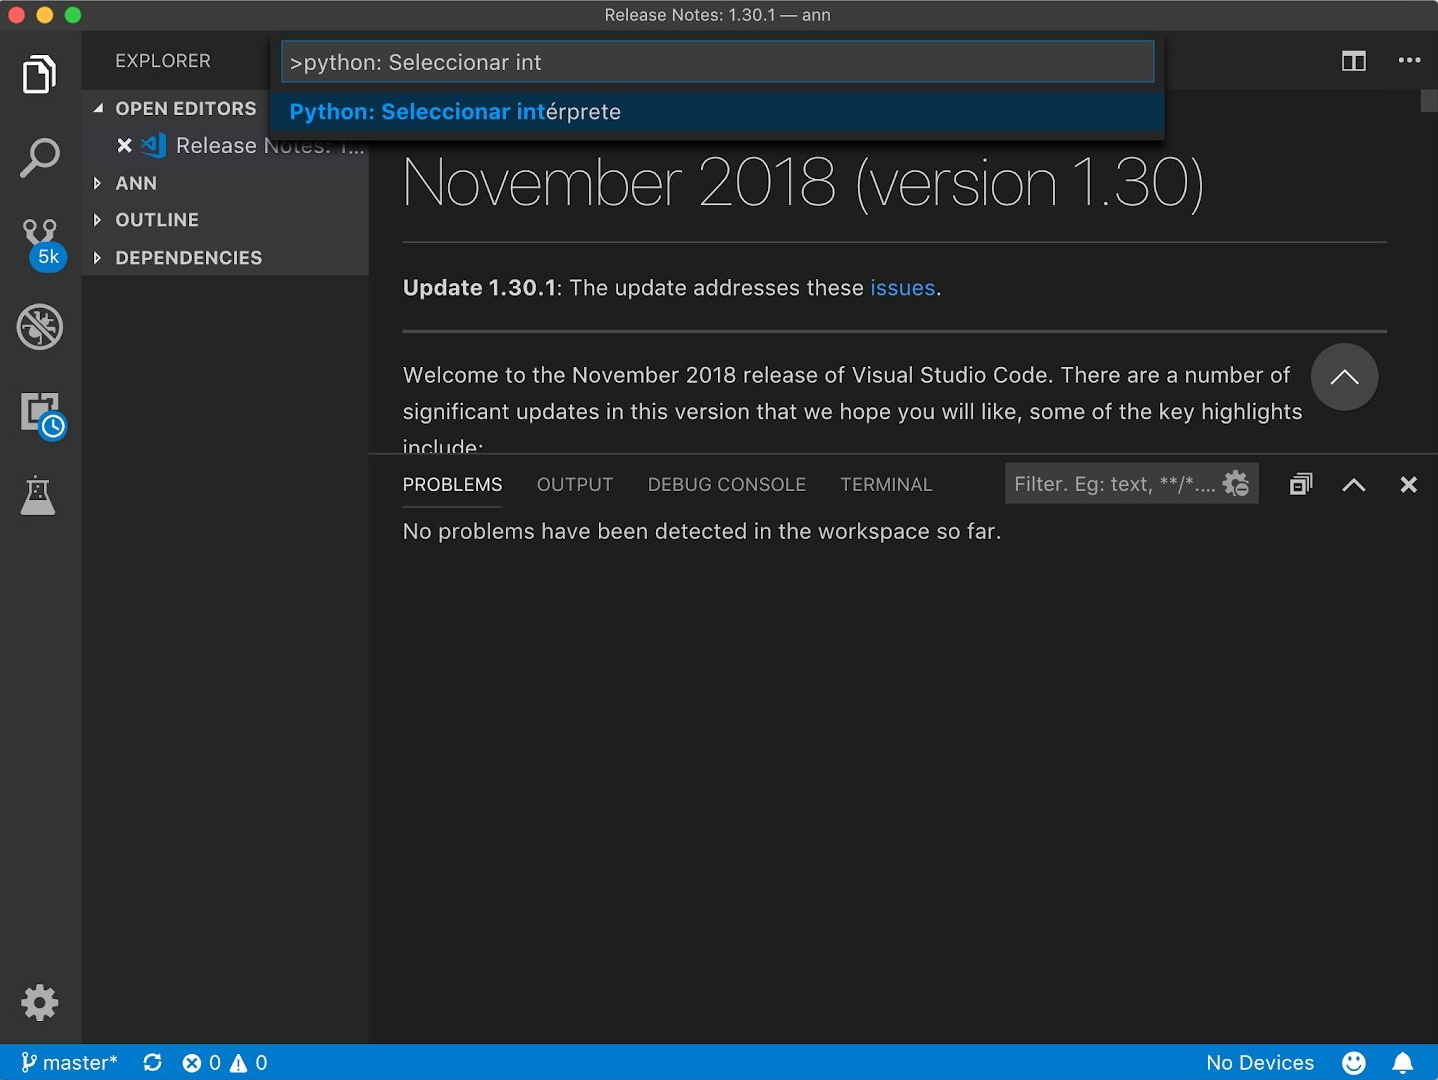Click the master* branch indicator
The width and height of the screenshot is (1438, 1080).
click(69, 1063)
